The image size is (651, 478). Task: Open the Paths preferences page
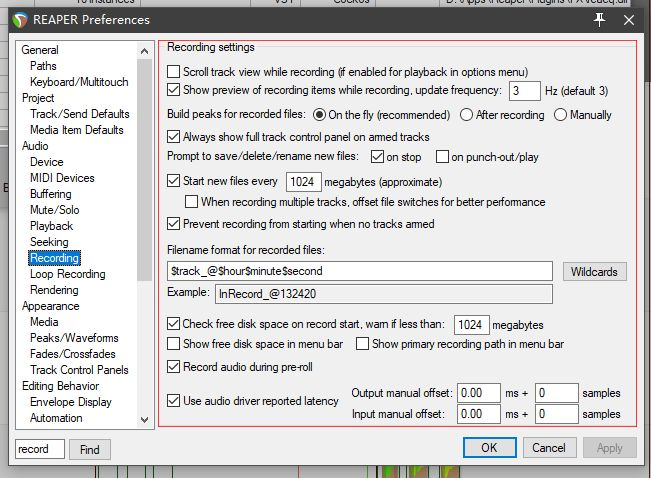43,66
